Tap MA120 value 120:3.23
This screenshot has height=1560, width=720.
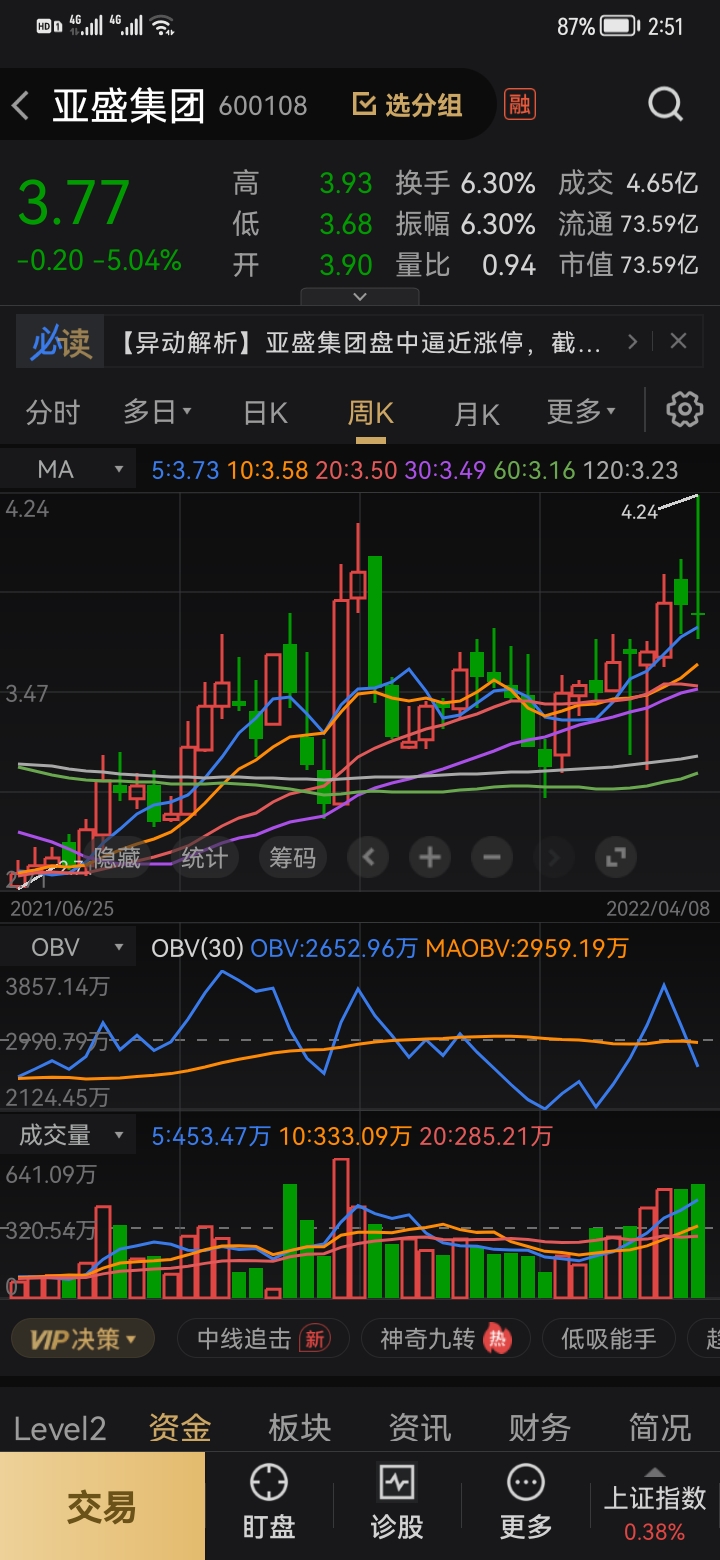628,470
